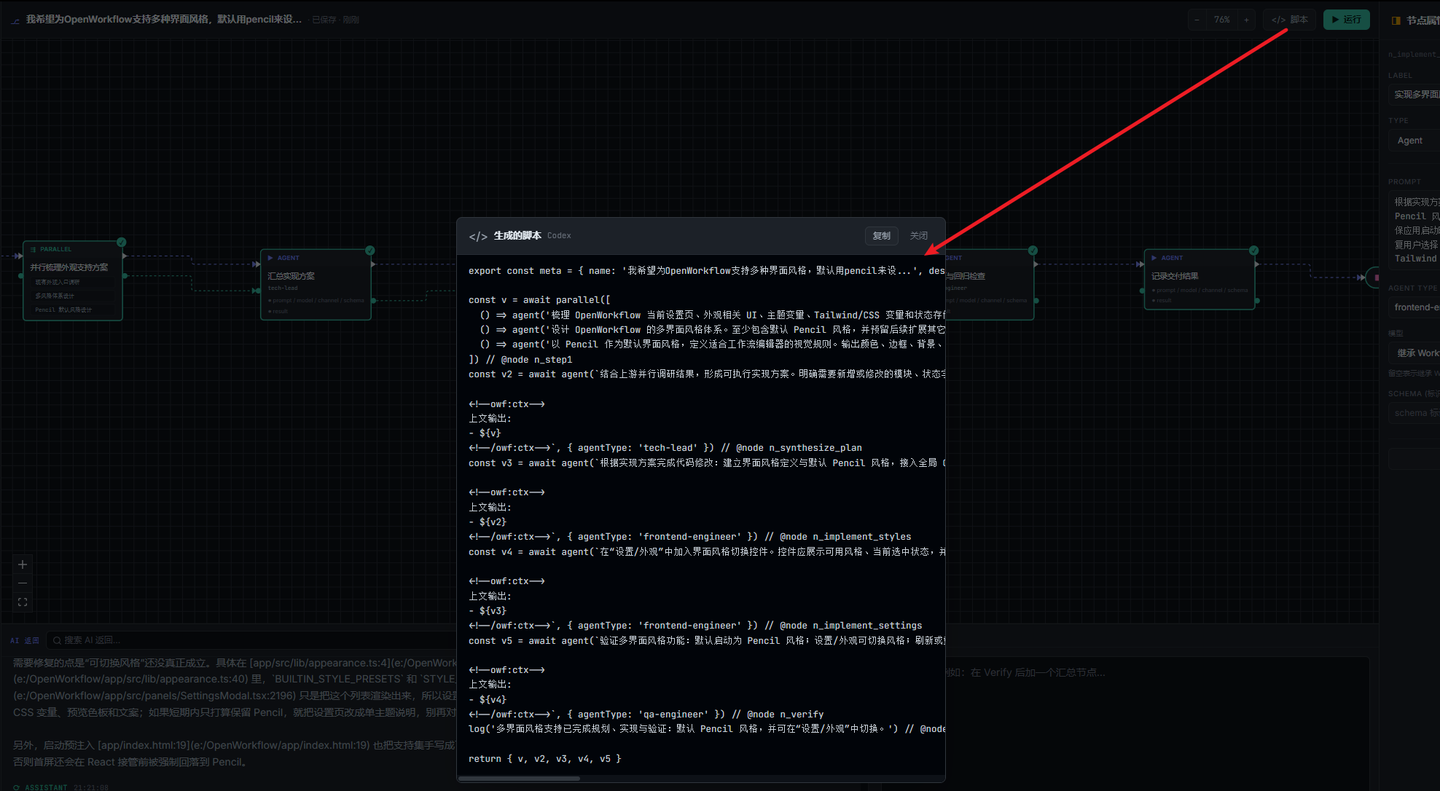
Task: Click the 节点属性 panel header icon
Action: click(1397, 19)
